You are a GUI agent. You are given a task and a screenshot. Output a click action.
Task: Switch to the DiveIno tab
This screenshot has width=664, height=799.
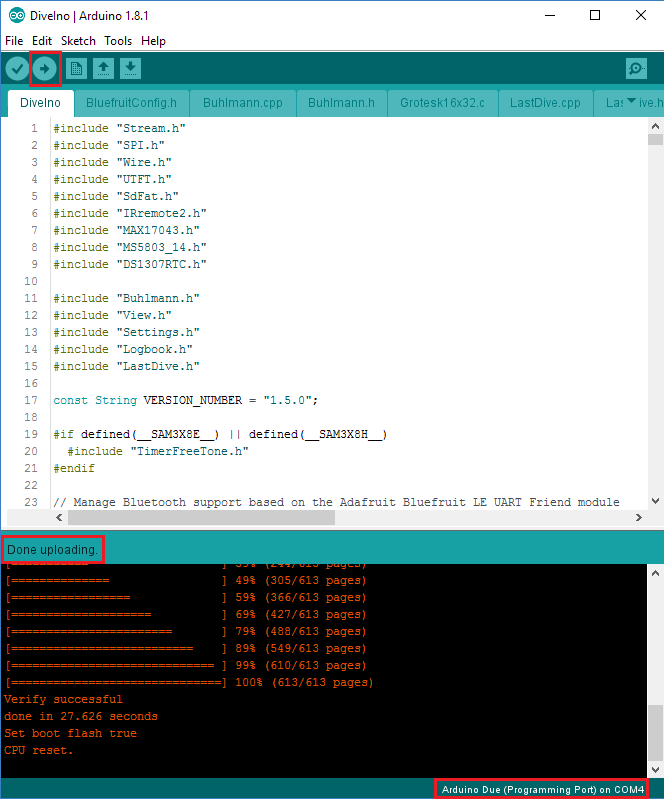click(x=41, y=103)
